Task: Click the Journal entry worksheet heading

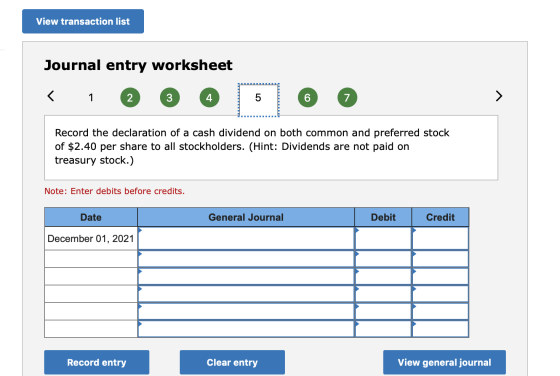Action: 138,65
